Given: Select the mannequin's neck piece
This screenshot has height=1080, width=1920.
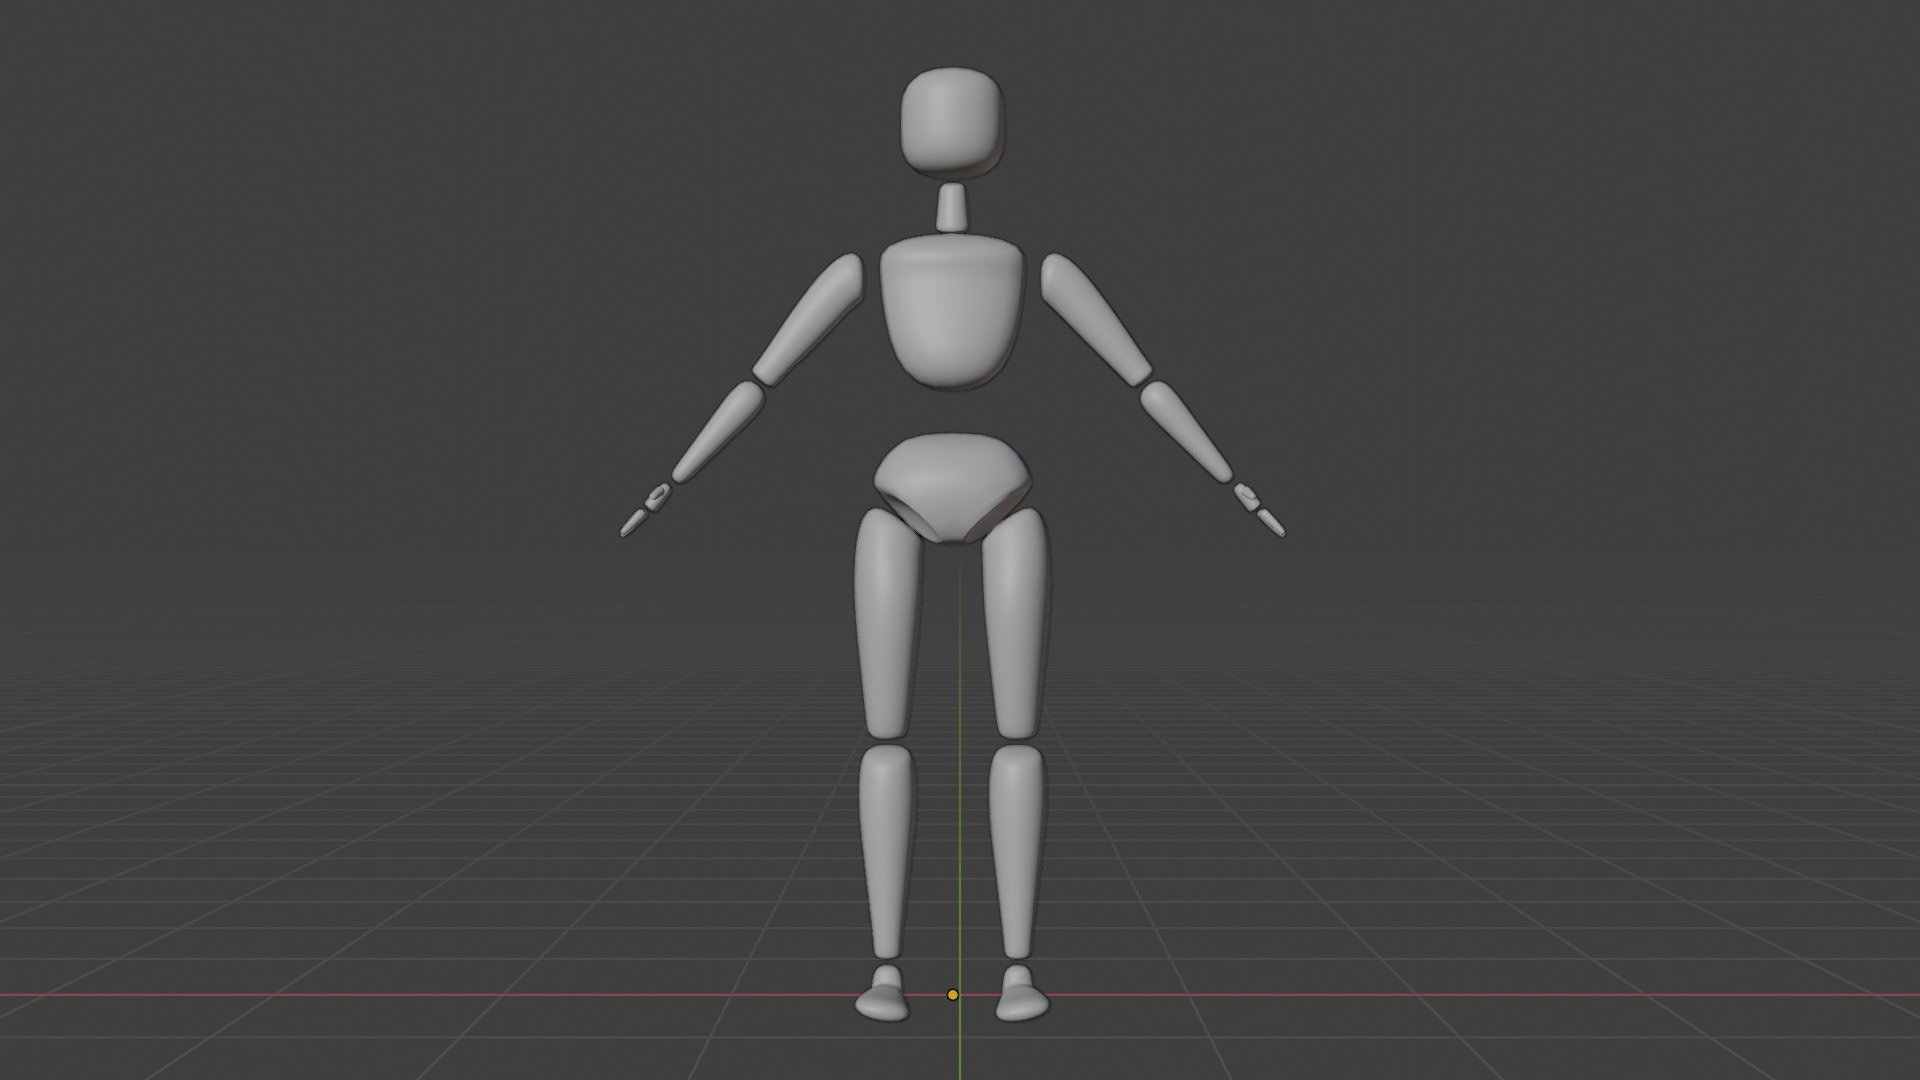Looking at the screenshot, I should pos(952,207).
